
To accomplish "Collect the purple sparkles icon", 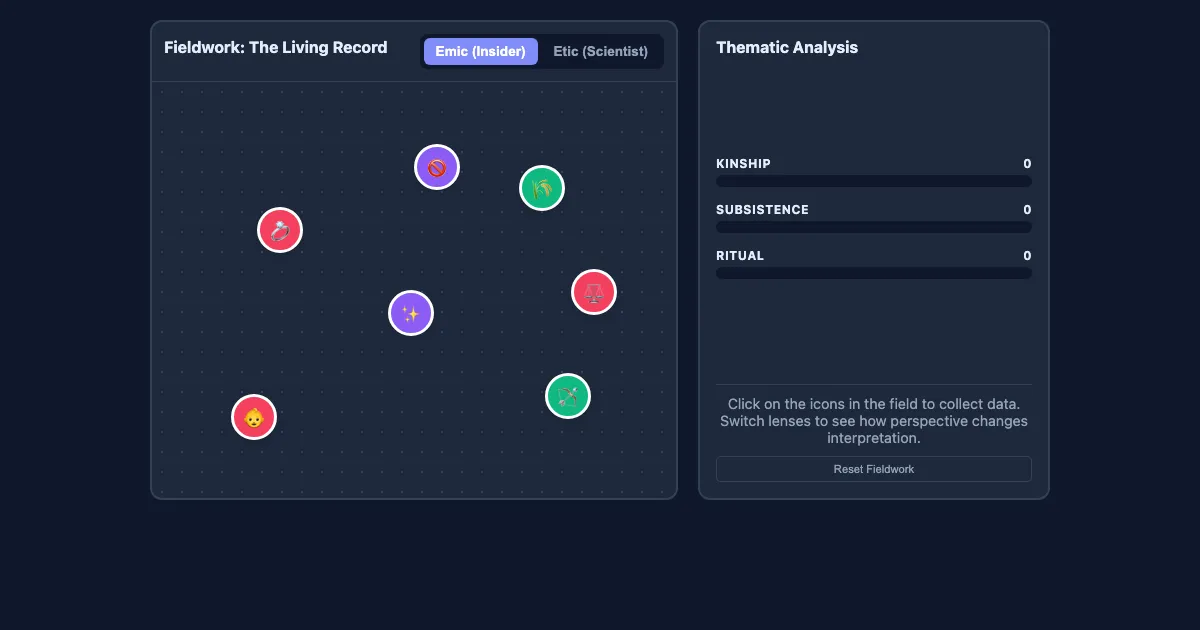I will click(x=411, y=313).
